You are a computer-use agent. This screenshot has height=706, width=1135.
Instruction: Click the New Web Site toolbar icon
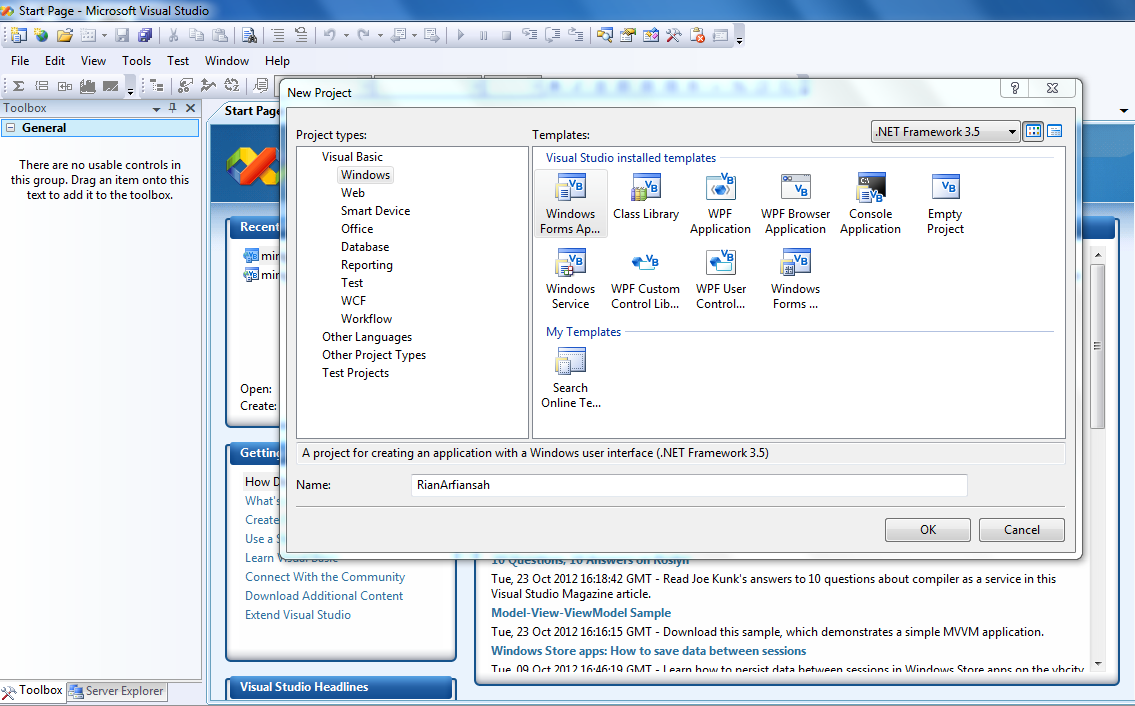point(41,35)
